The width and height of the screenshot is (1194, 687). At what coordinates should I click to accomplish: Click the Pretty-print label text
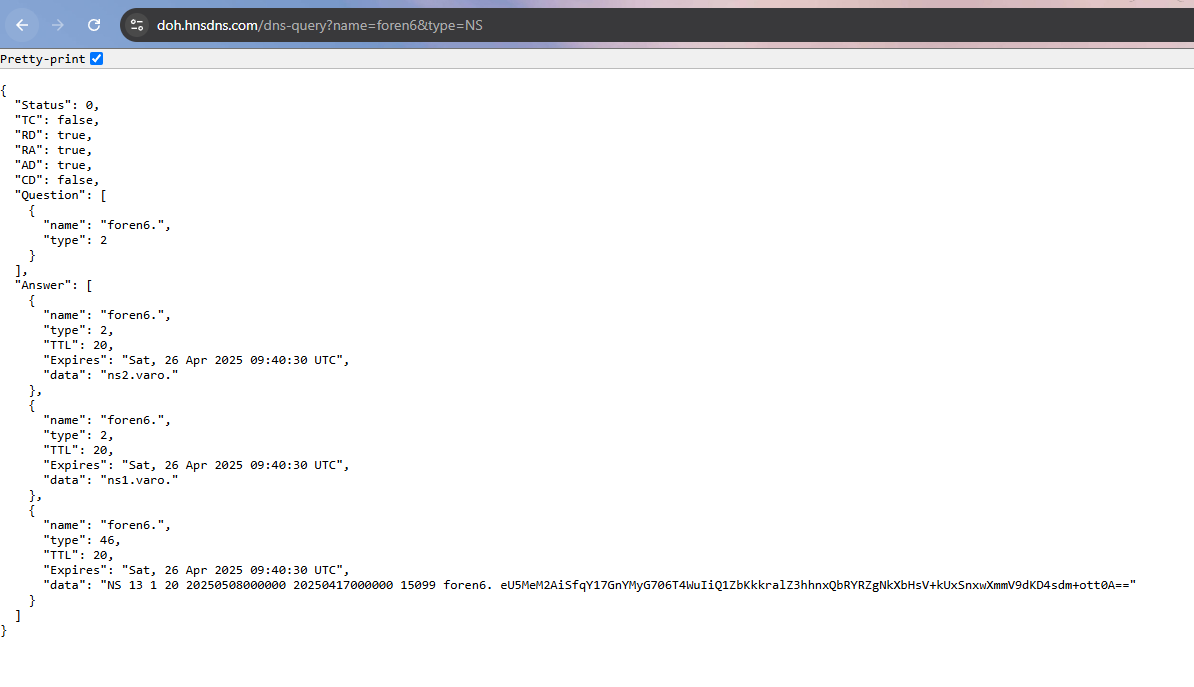tap(43, 59)
